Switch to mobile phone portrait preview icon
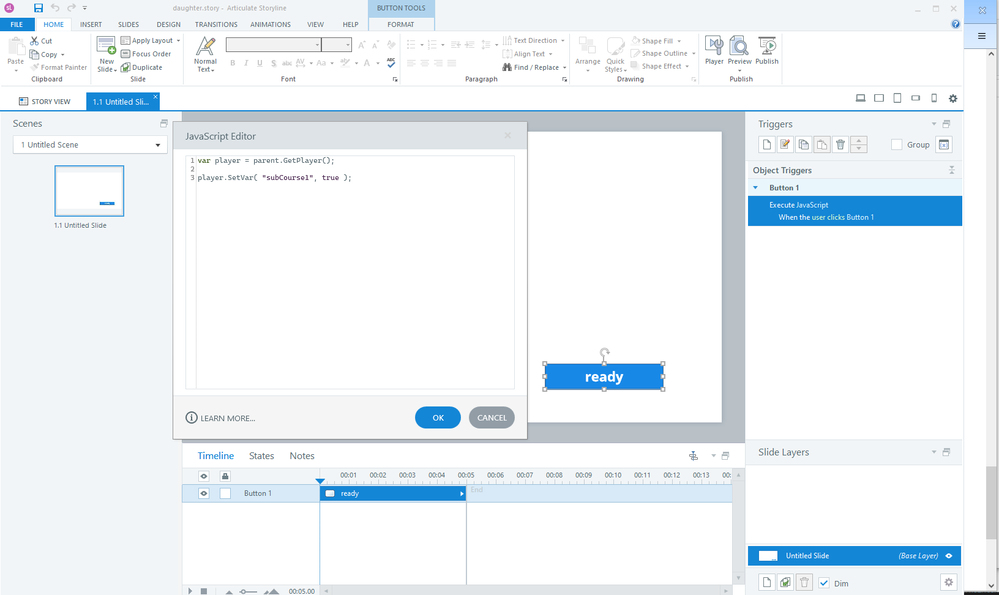 pos(934,98)
